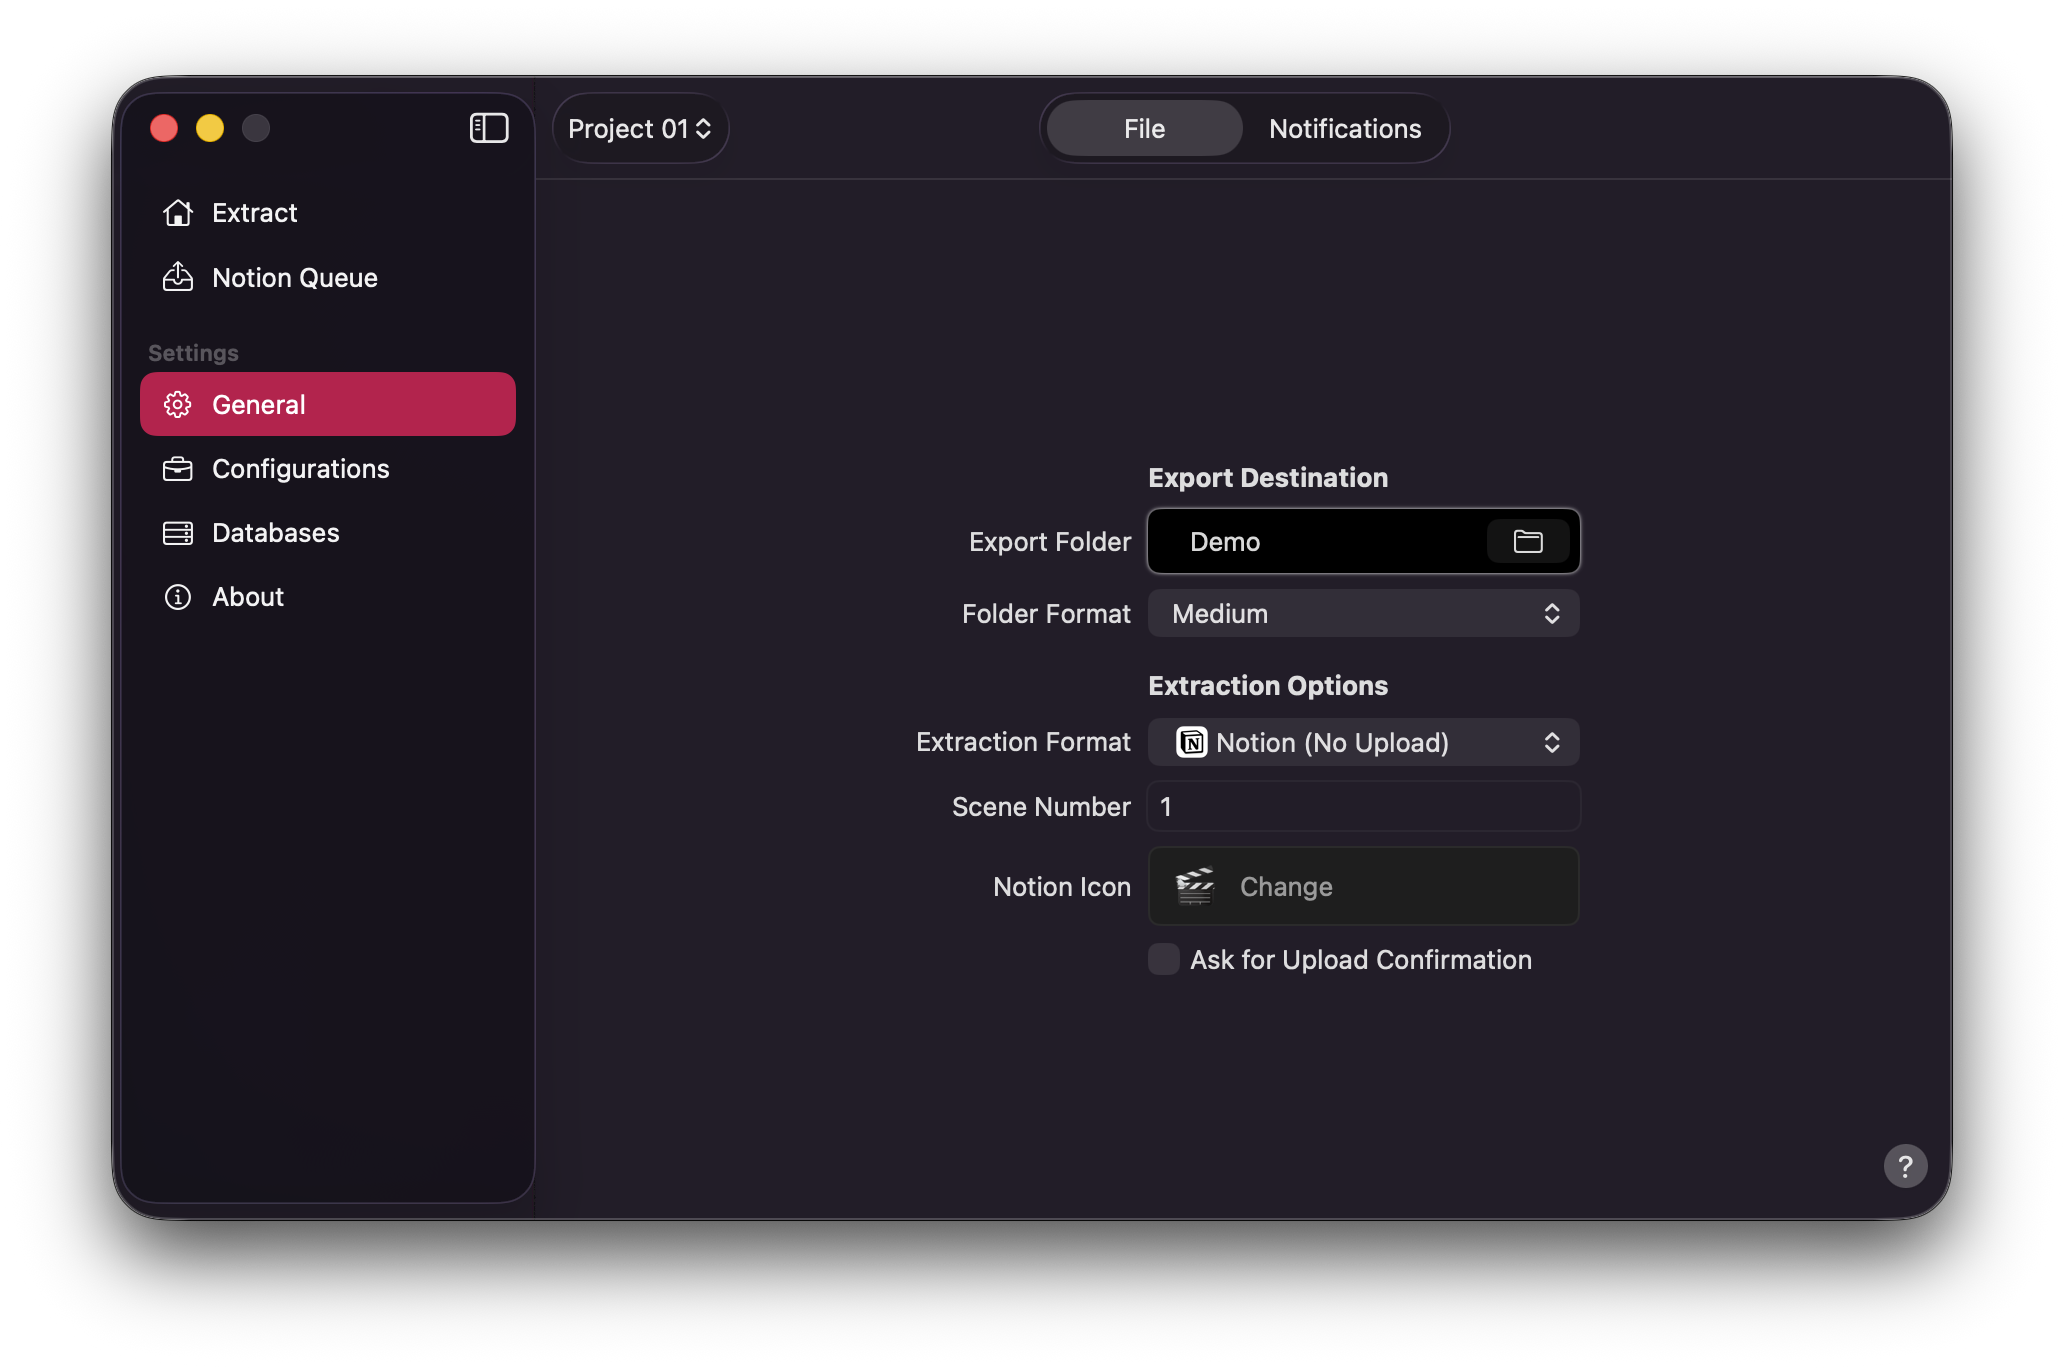The image size is (2064, 1368).
Task: Open the Folder Format Medium dropdown
Action: point(1364,613)
